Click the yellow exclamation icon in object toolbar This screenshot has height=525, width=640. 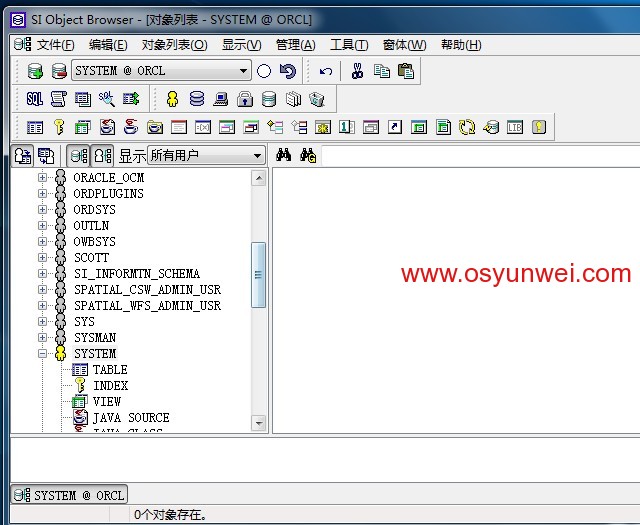click(539, 127)
